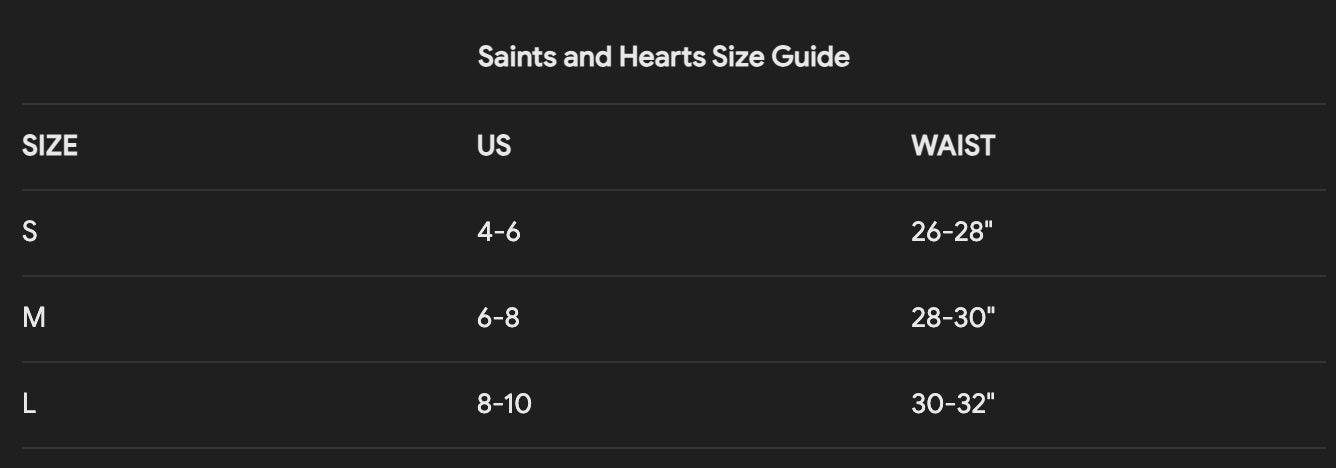Select the SIZE column header
The height and width of the screenshot is (468, 1336).
[x=50, y=146]
